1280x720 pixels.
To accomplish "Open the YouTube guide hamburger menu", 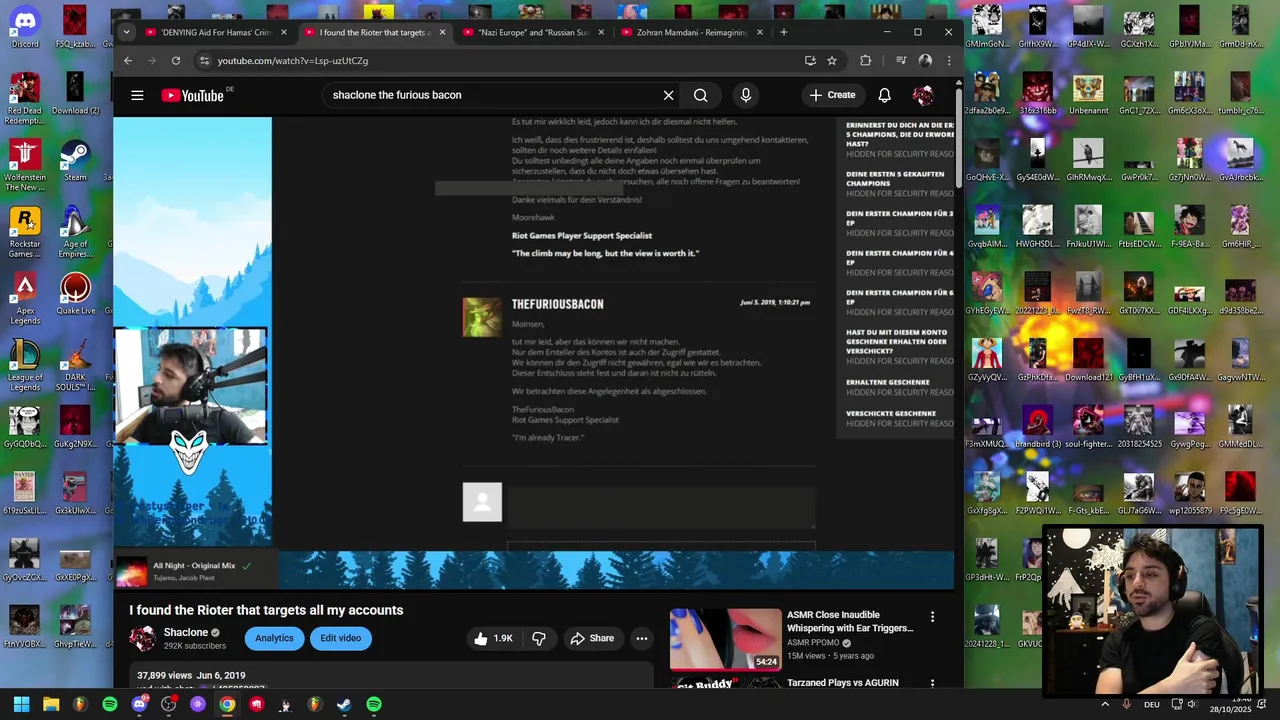I will click(137, 95).
